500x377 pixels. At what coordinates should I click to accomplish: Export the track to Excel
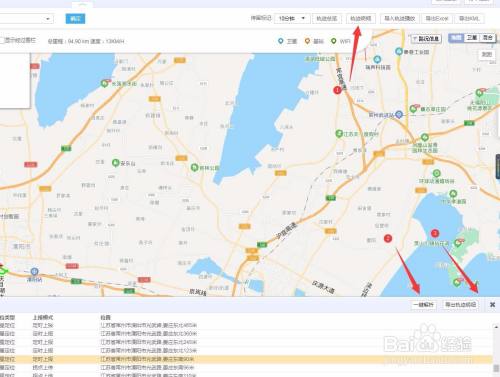[x=437, y=18]
